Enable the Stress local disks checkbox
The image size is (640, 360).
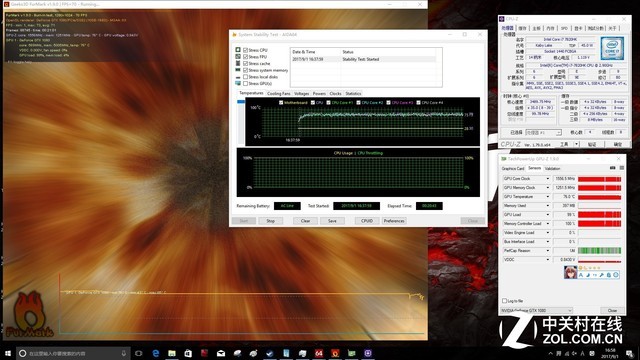pos(245,77)
